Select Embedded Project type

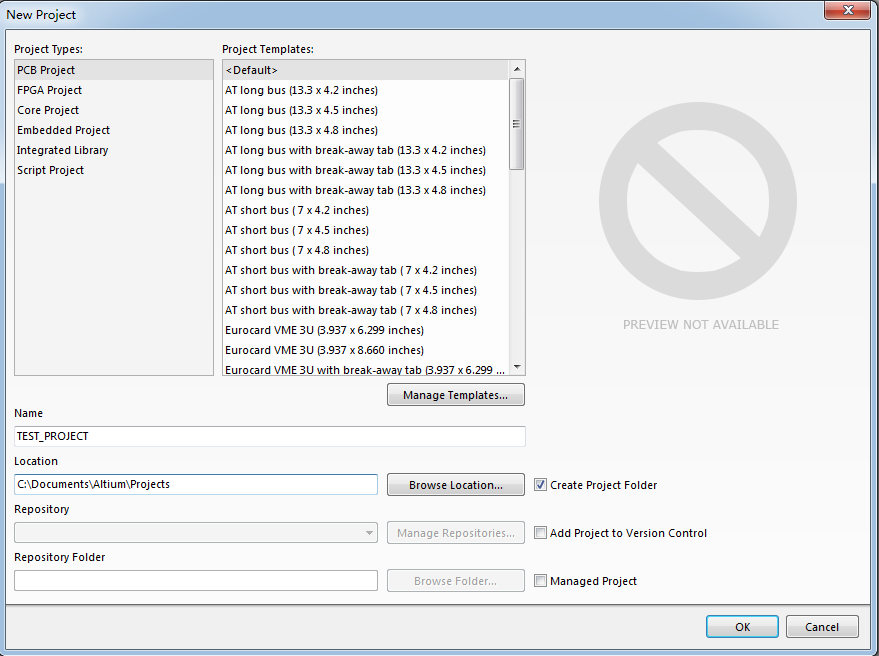click(63, 130)
